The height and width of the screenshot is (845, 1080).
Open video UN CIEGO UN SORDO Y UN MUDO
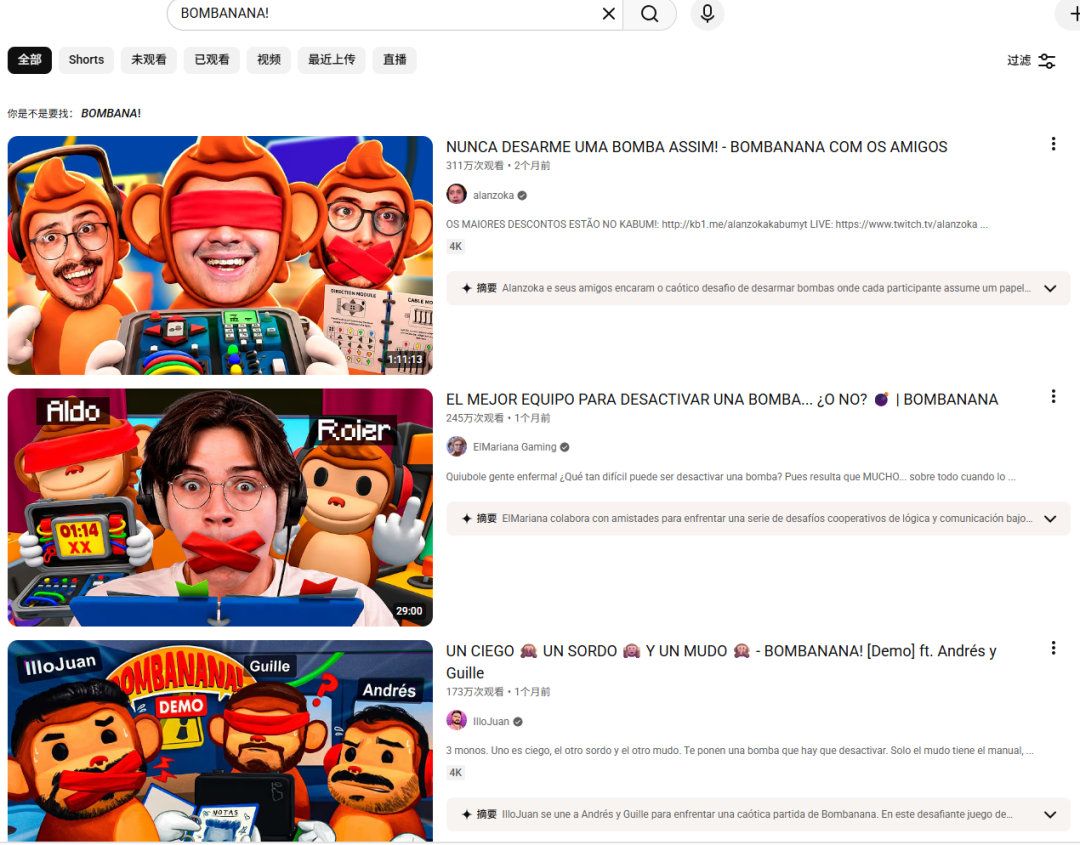coord(721,662)
